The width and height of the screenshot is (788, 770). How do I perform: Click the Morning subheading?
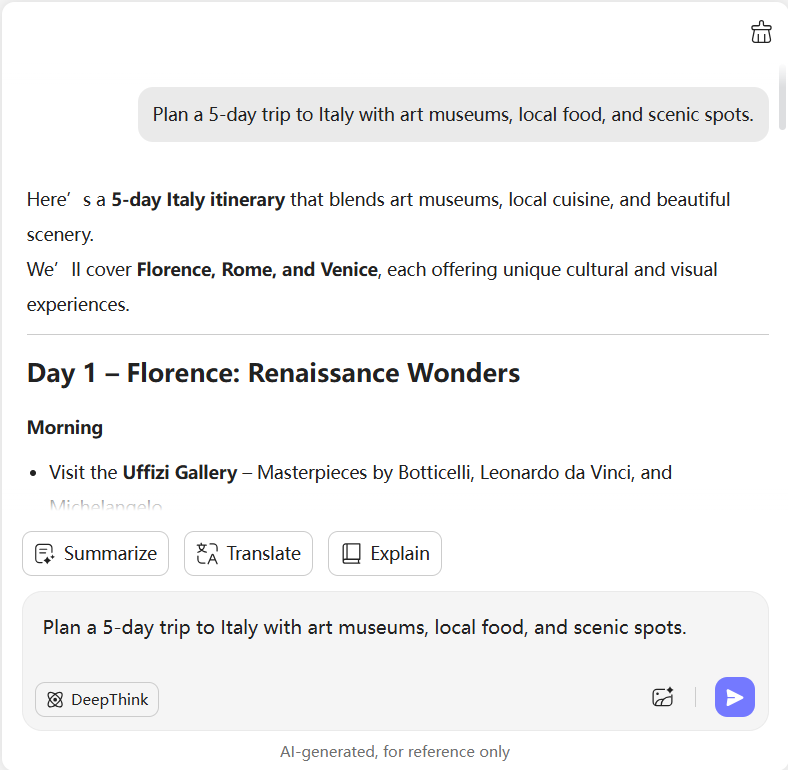[65, 428]
